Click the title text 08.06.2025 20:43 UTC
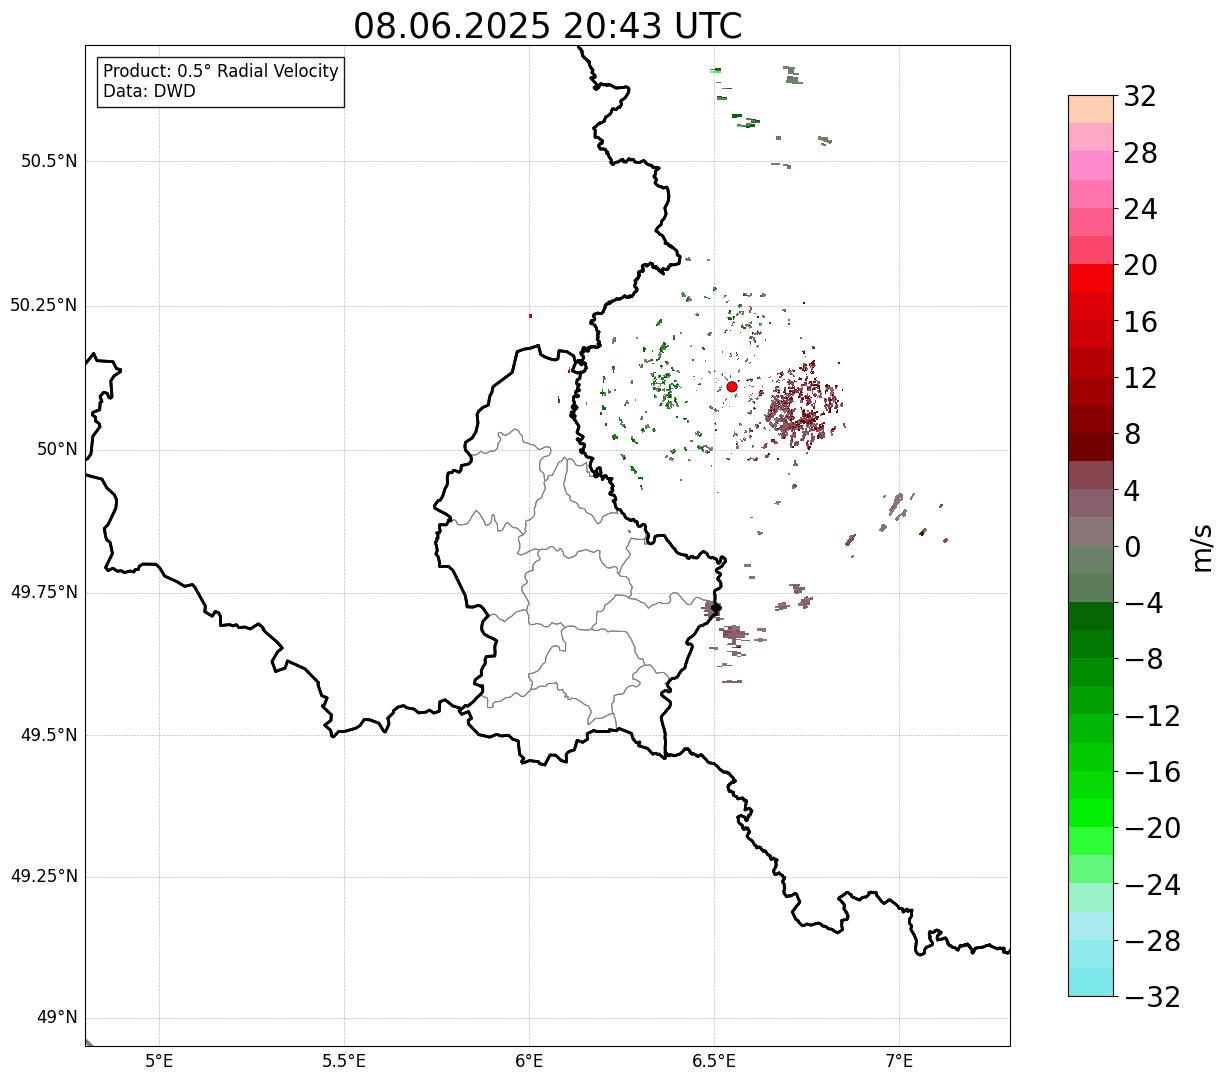Image resolution: width=1225 pixels, height=1081 pixels. [x=547, y=26]
